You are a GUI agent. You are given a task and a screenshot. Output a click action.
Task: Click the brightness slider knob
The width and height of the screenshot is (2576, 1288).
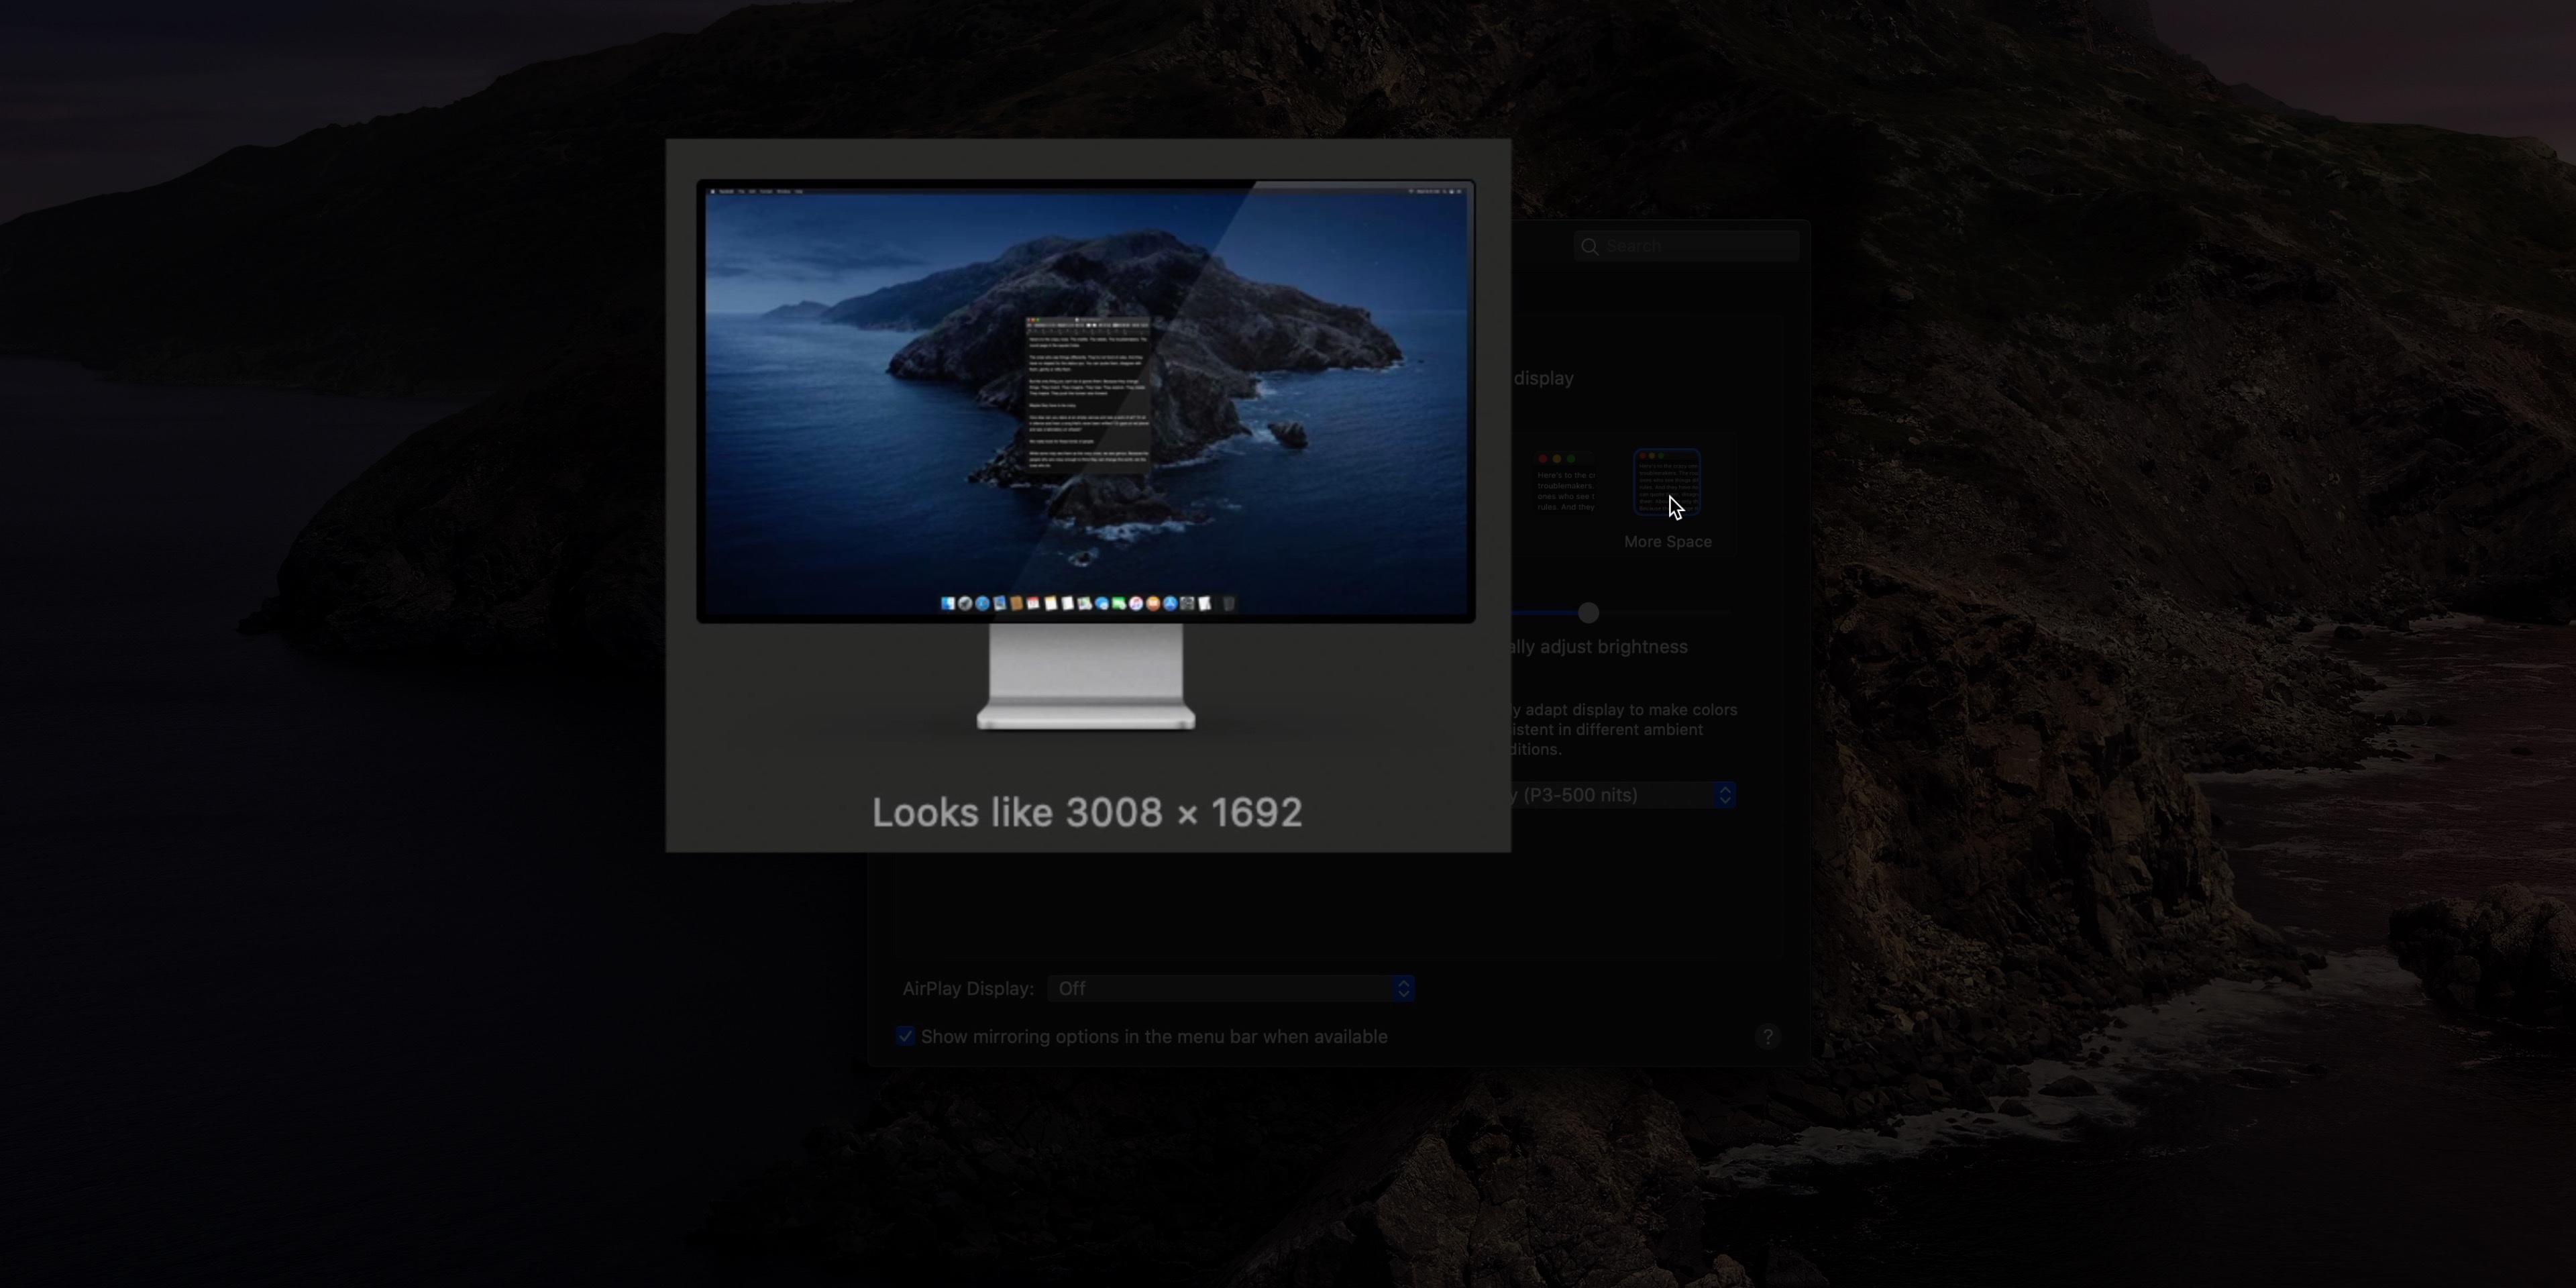tap(1588, 613)
